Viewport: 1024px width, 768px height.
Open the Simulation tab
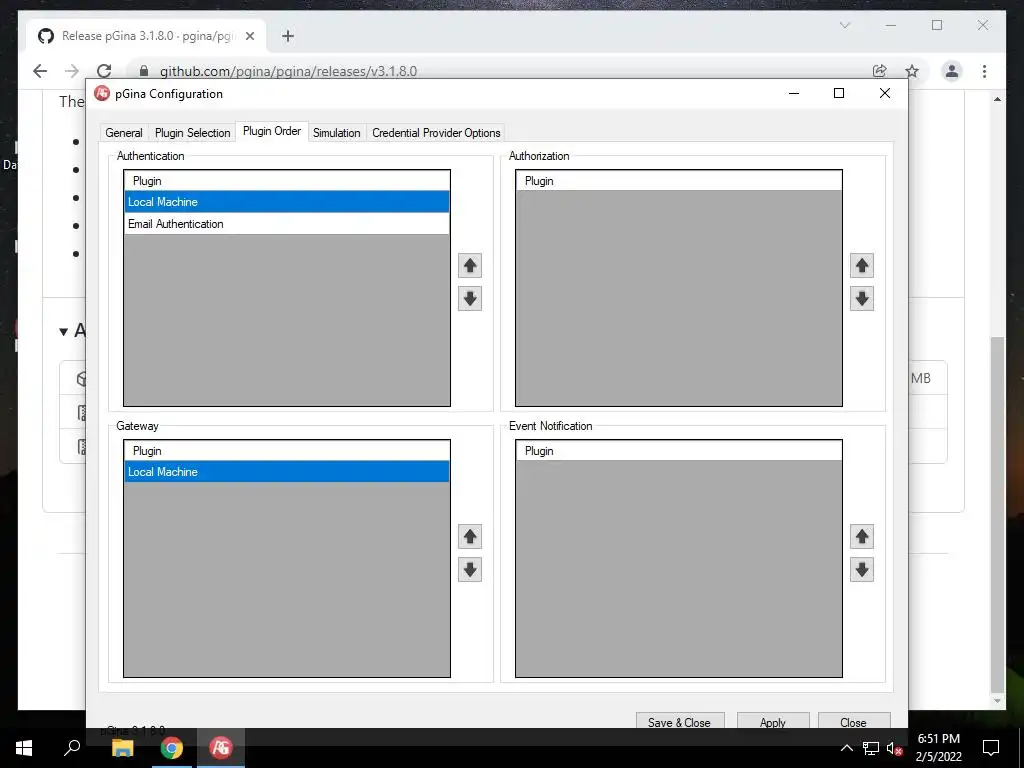click(x=336, y=133)
